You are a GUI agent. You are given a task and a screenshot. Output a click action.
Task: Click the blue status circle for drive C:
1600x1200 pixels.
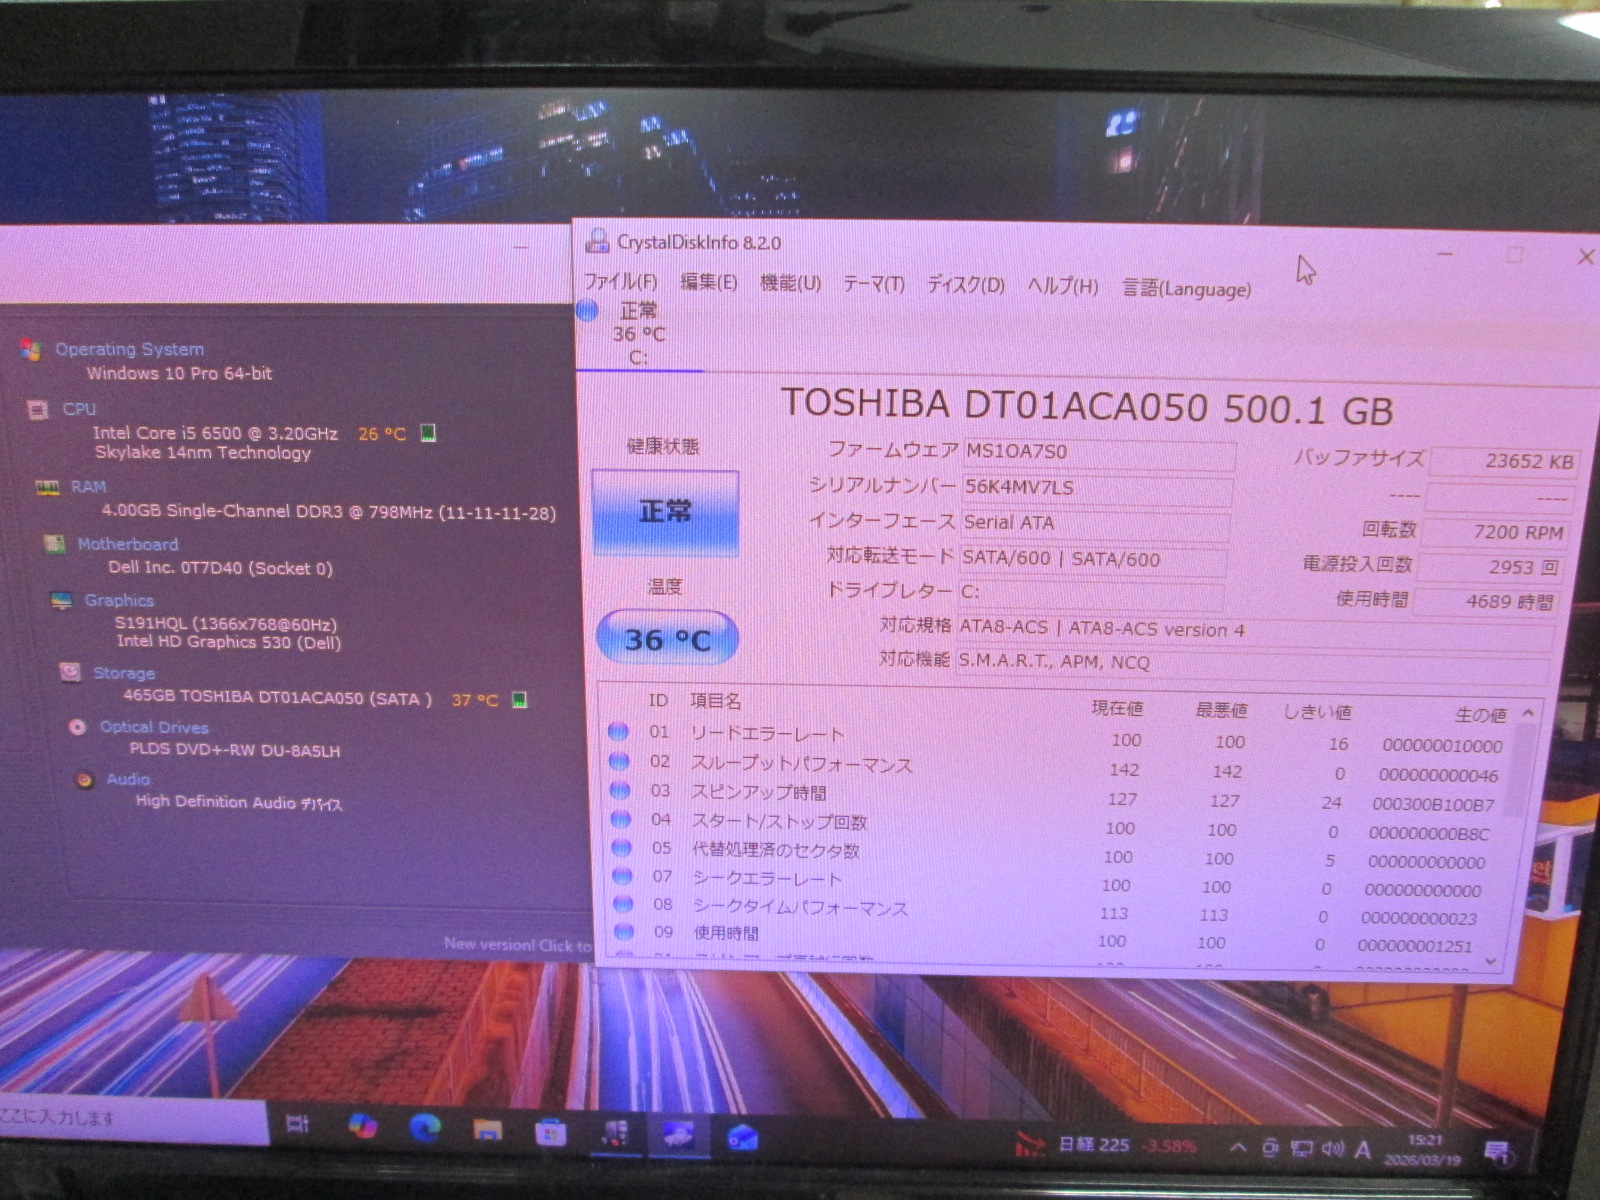pos(588,311)
